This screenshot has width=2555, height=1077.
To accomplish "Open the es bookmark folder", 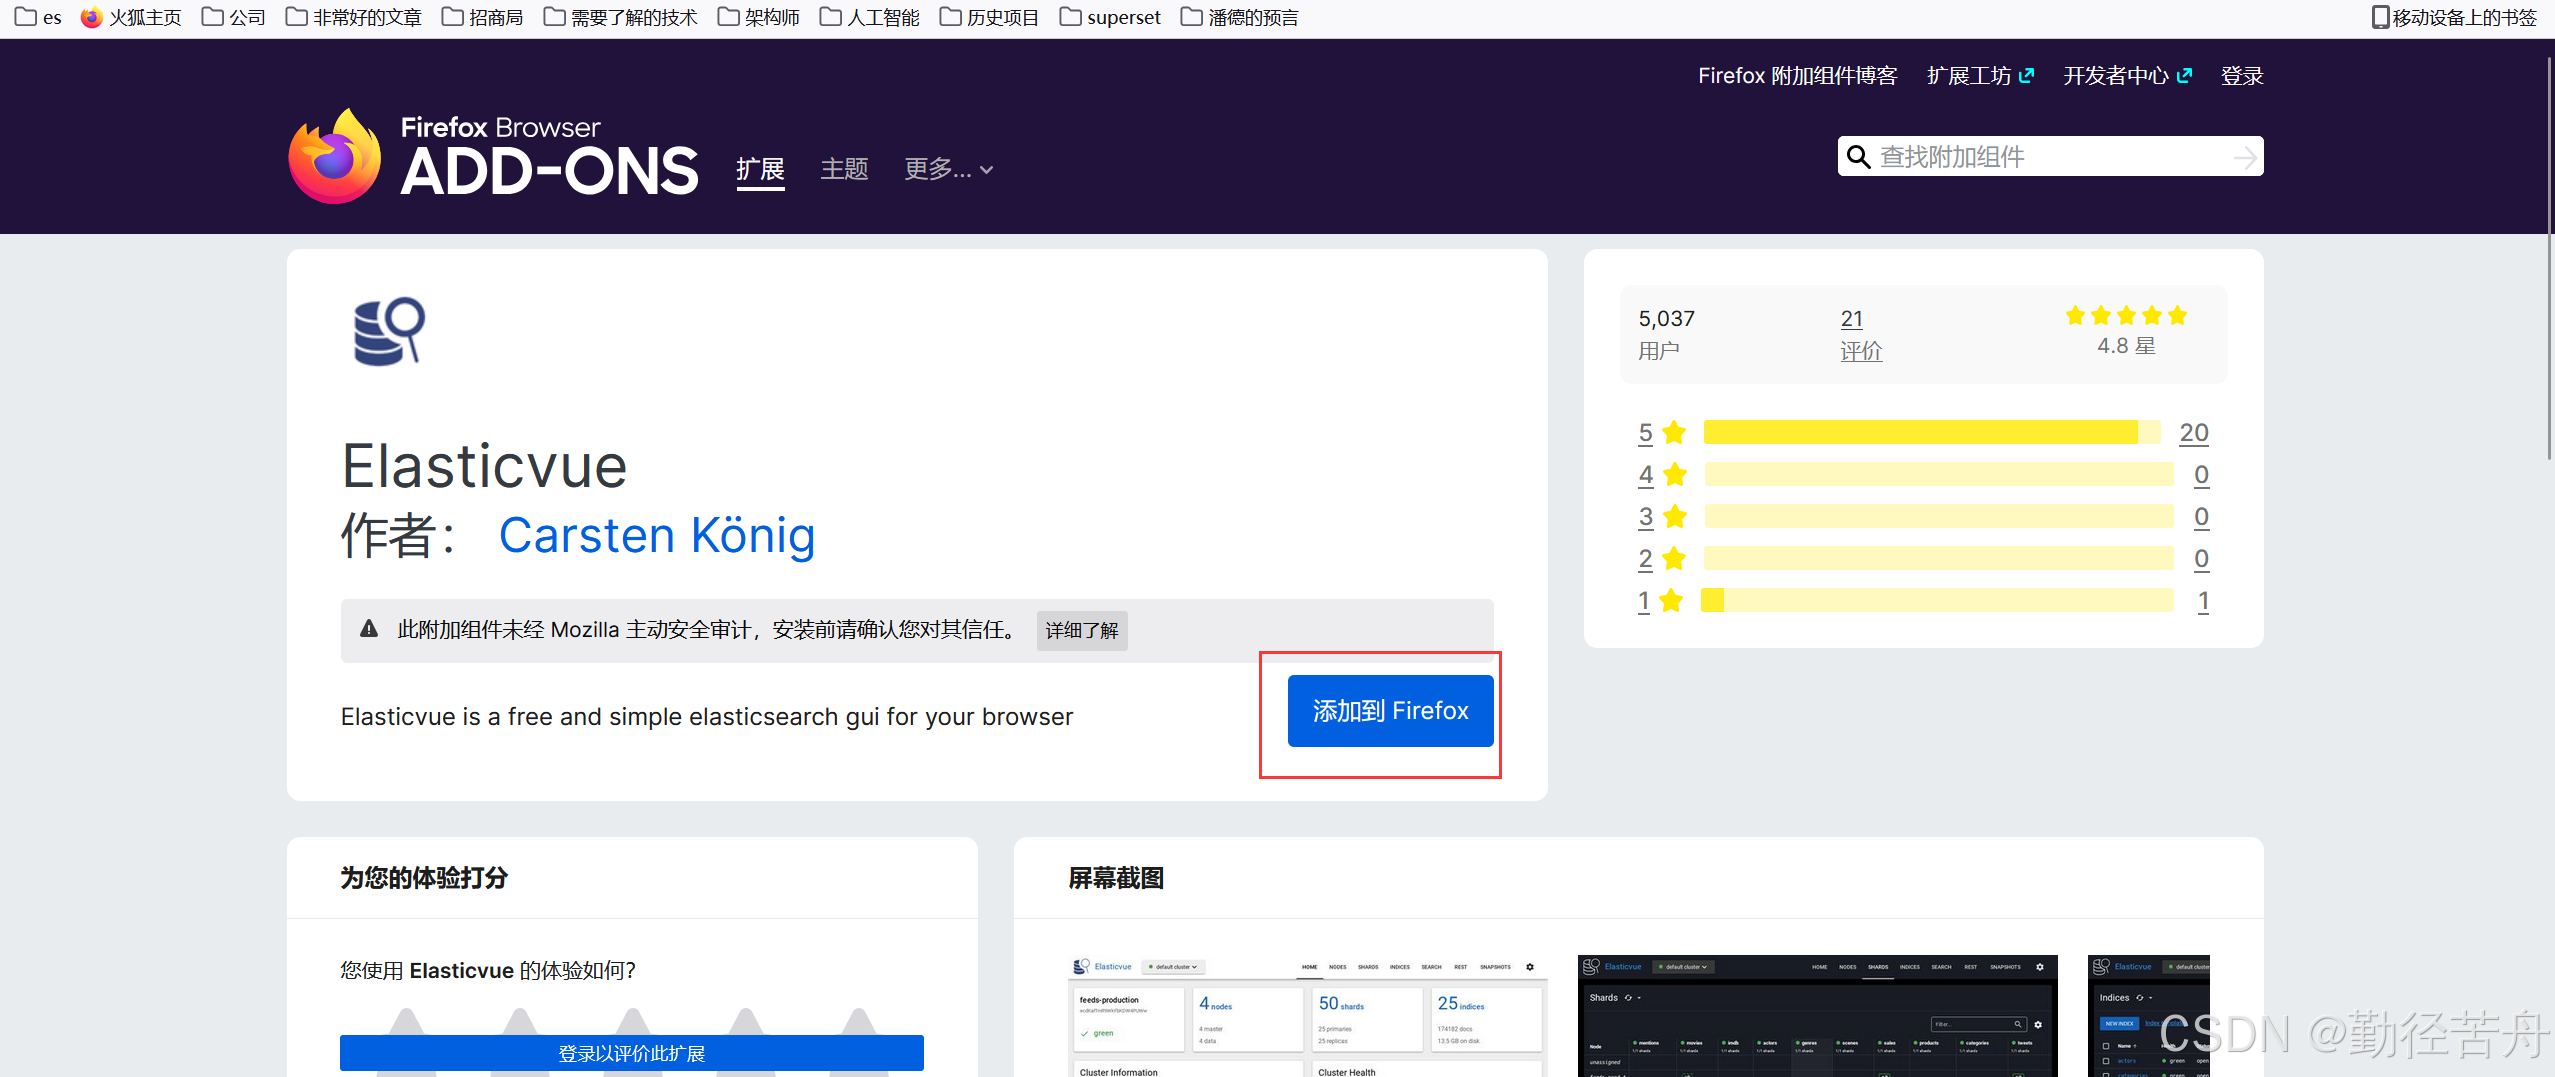I will tap(39, 17).
